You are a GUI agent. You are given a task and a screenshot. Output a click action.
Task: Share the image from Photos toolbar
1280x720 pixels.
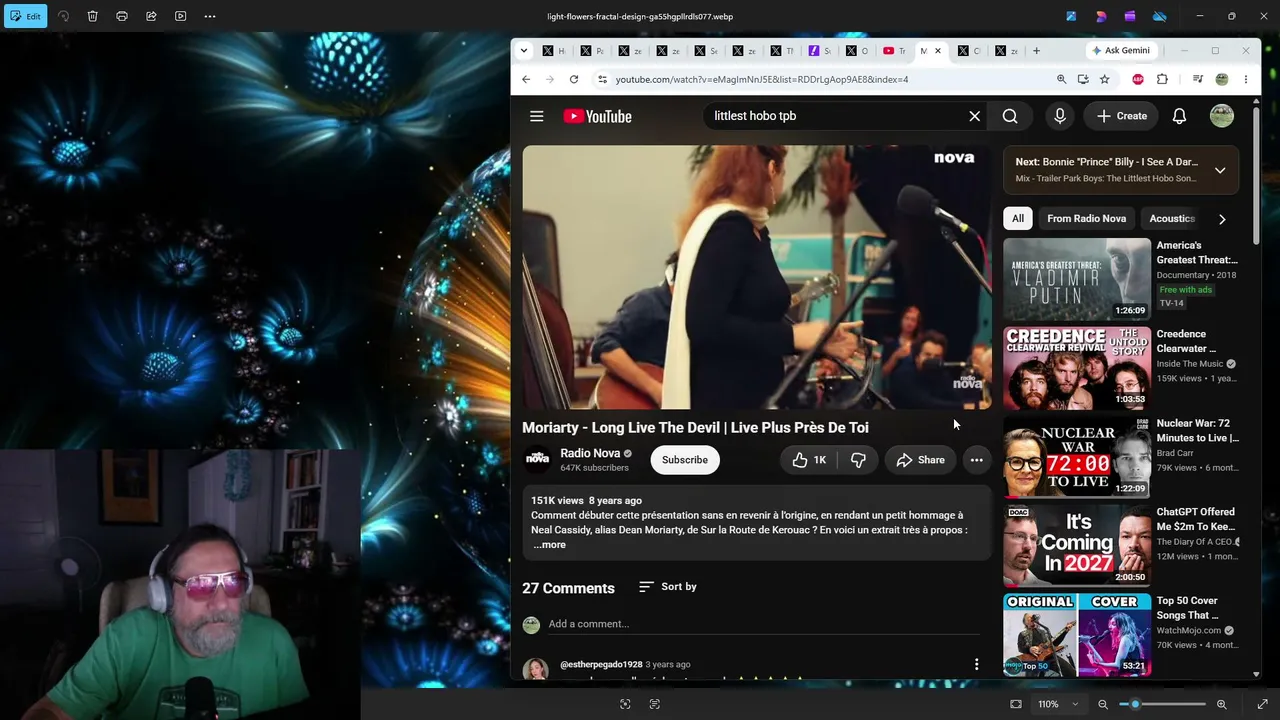pos(151,16)
